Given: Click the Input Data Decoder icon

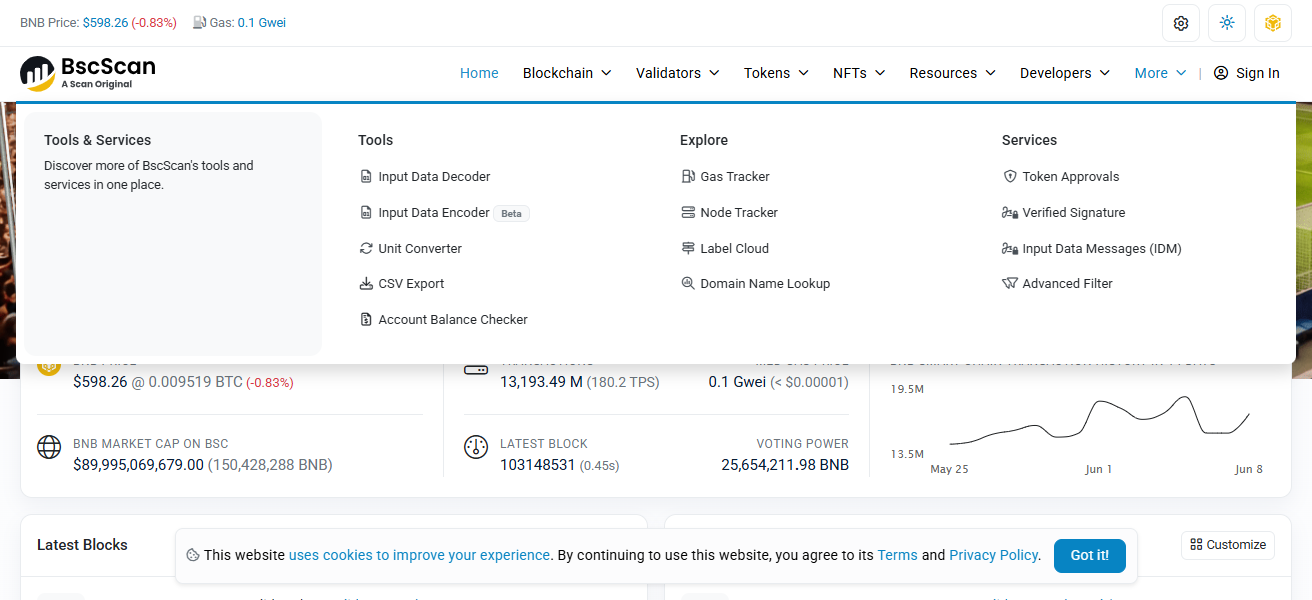Looking at the screenshot, I should [366, 177].
